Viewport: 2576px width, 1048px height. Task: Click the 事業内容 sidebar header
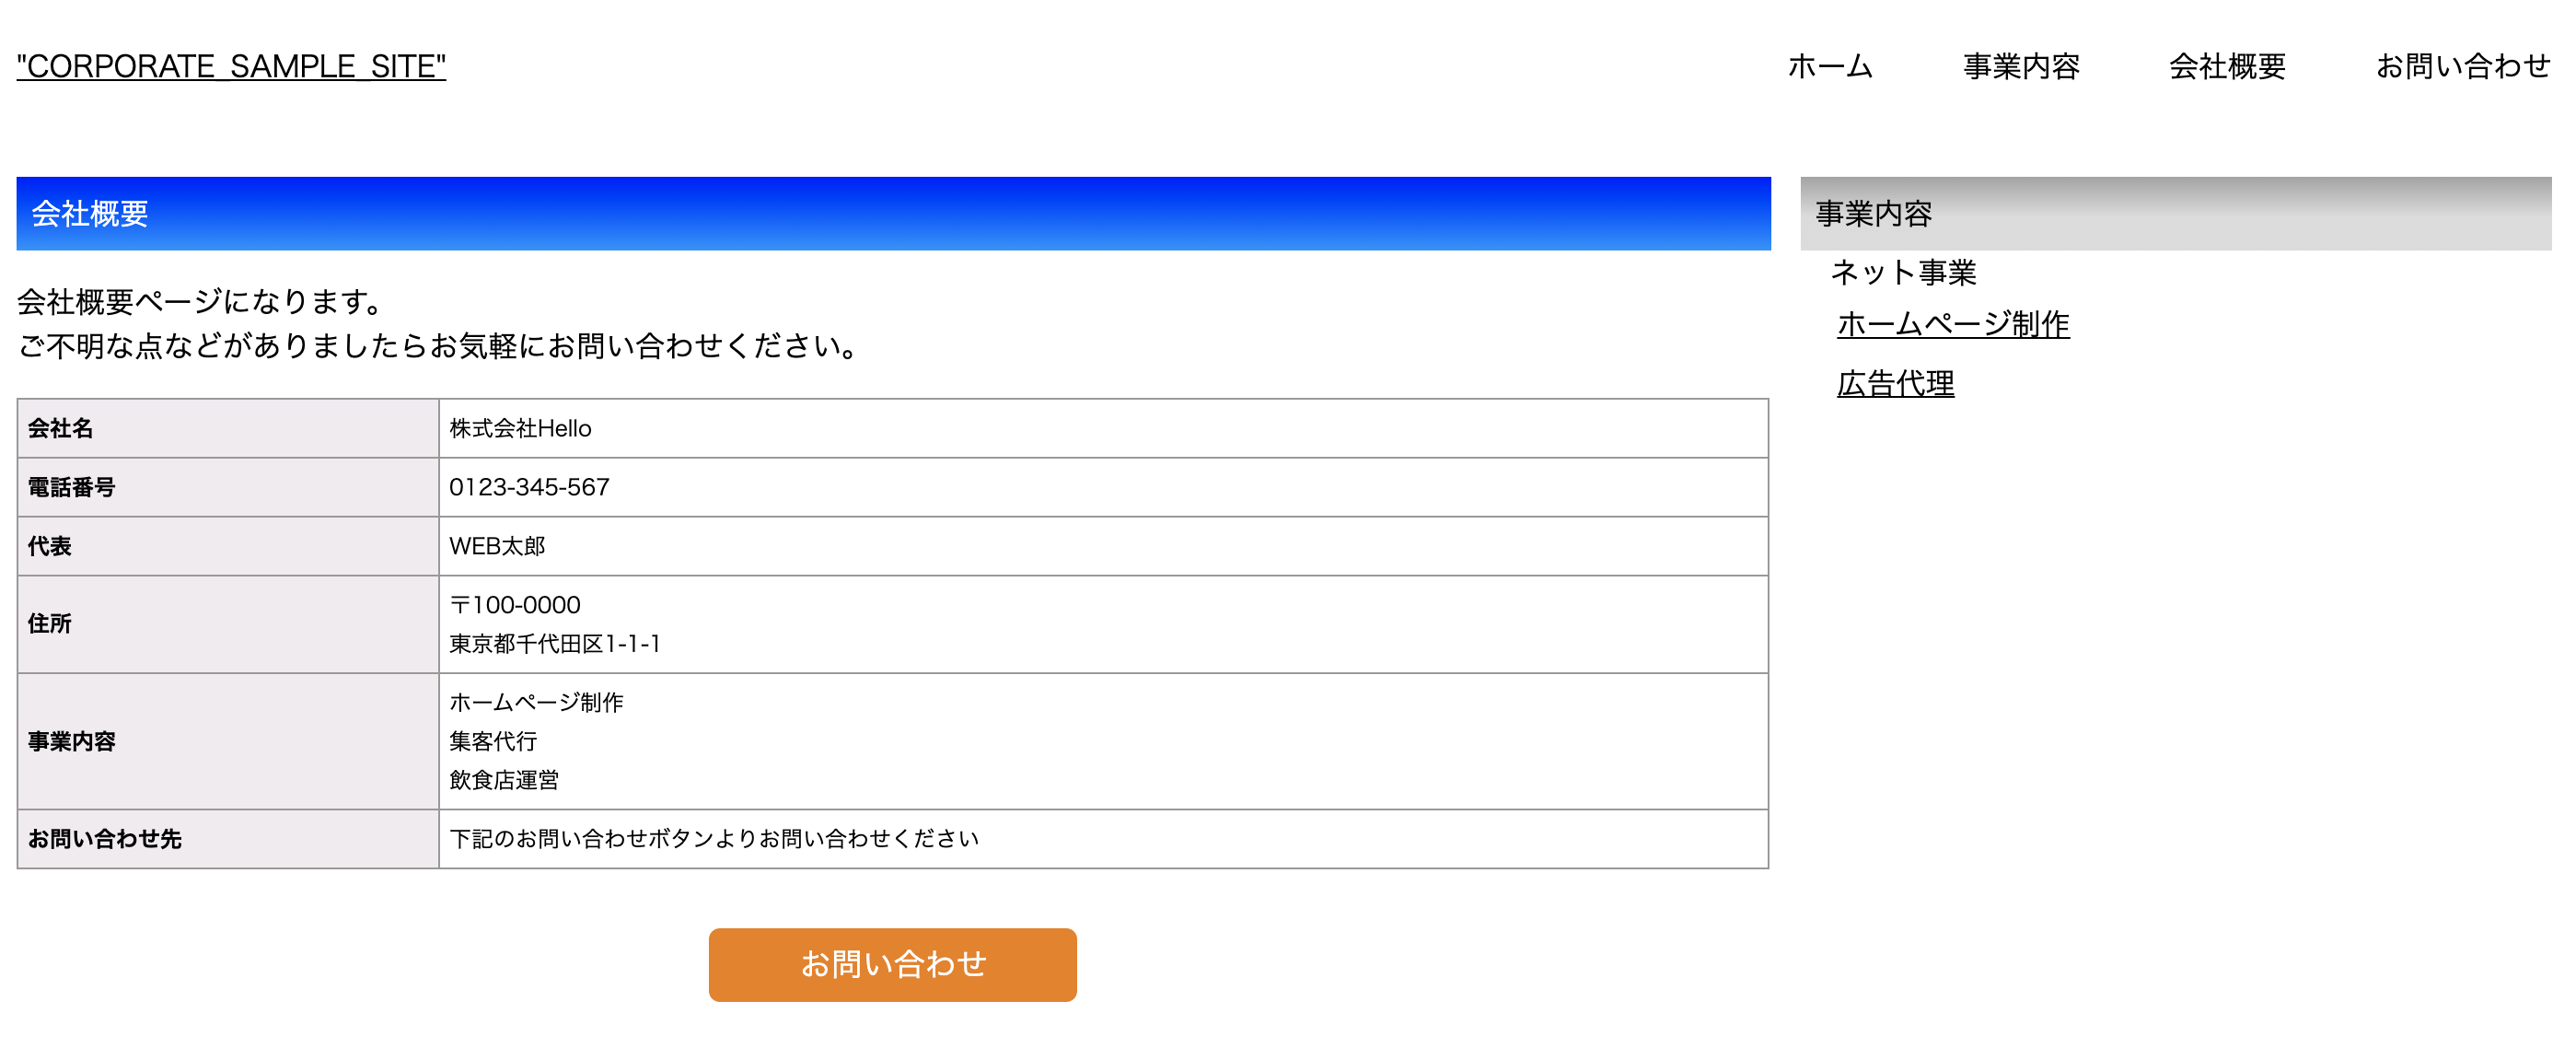[1873, 213]
